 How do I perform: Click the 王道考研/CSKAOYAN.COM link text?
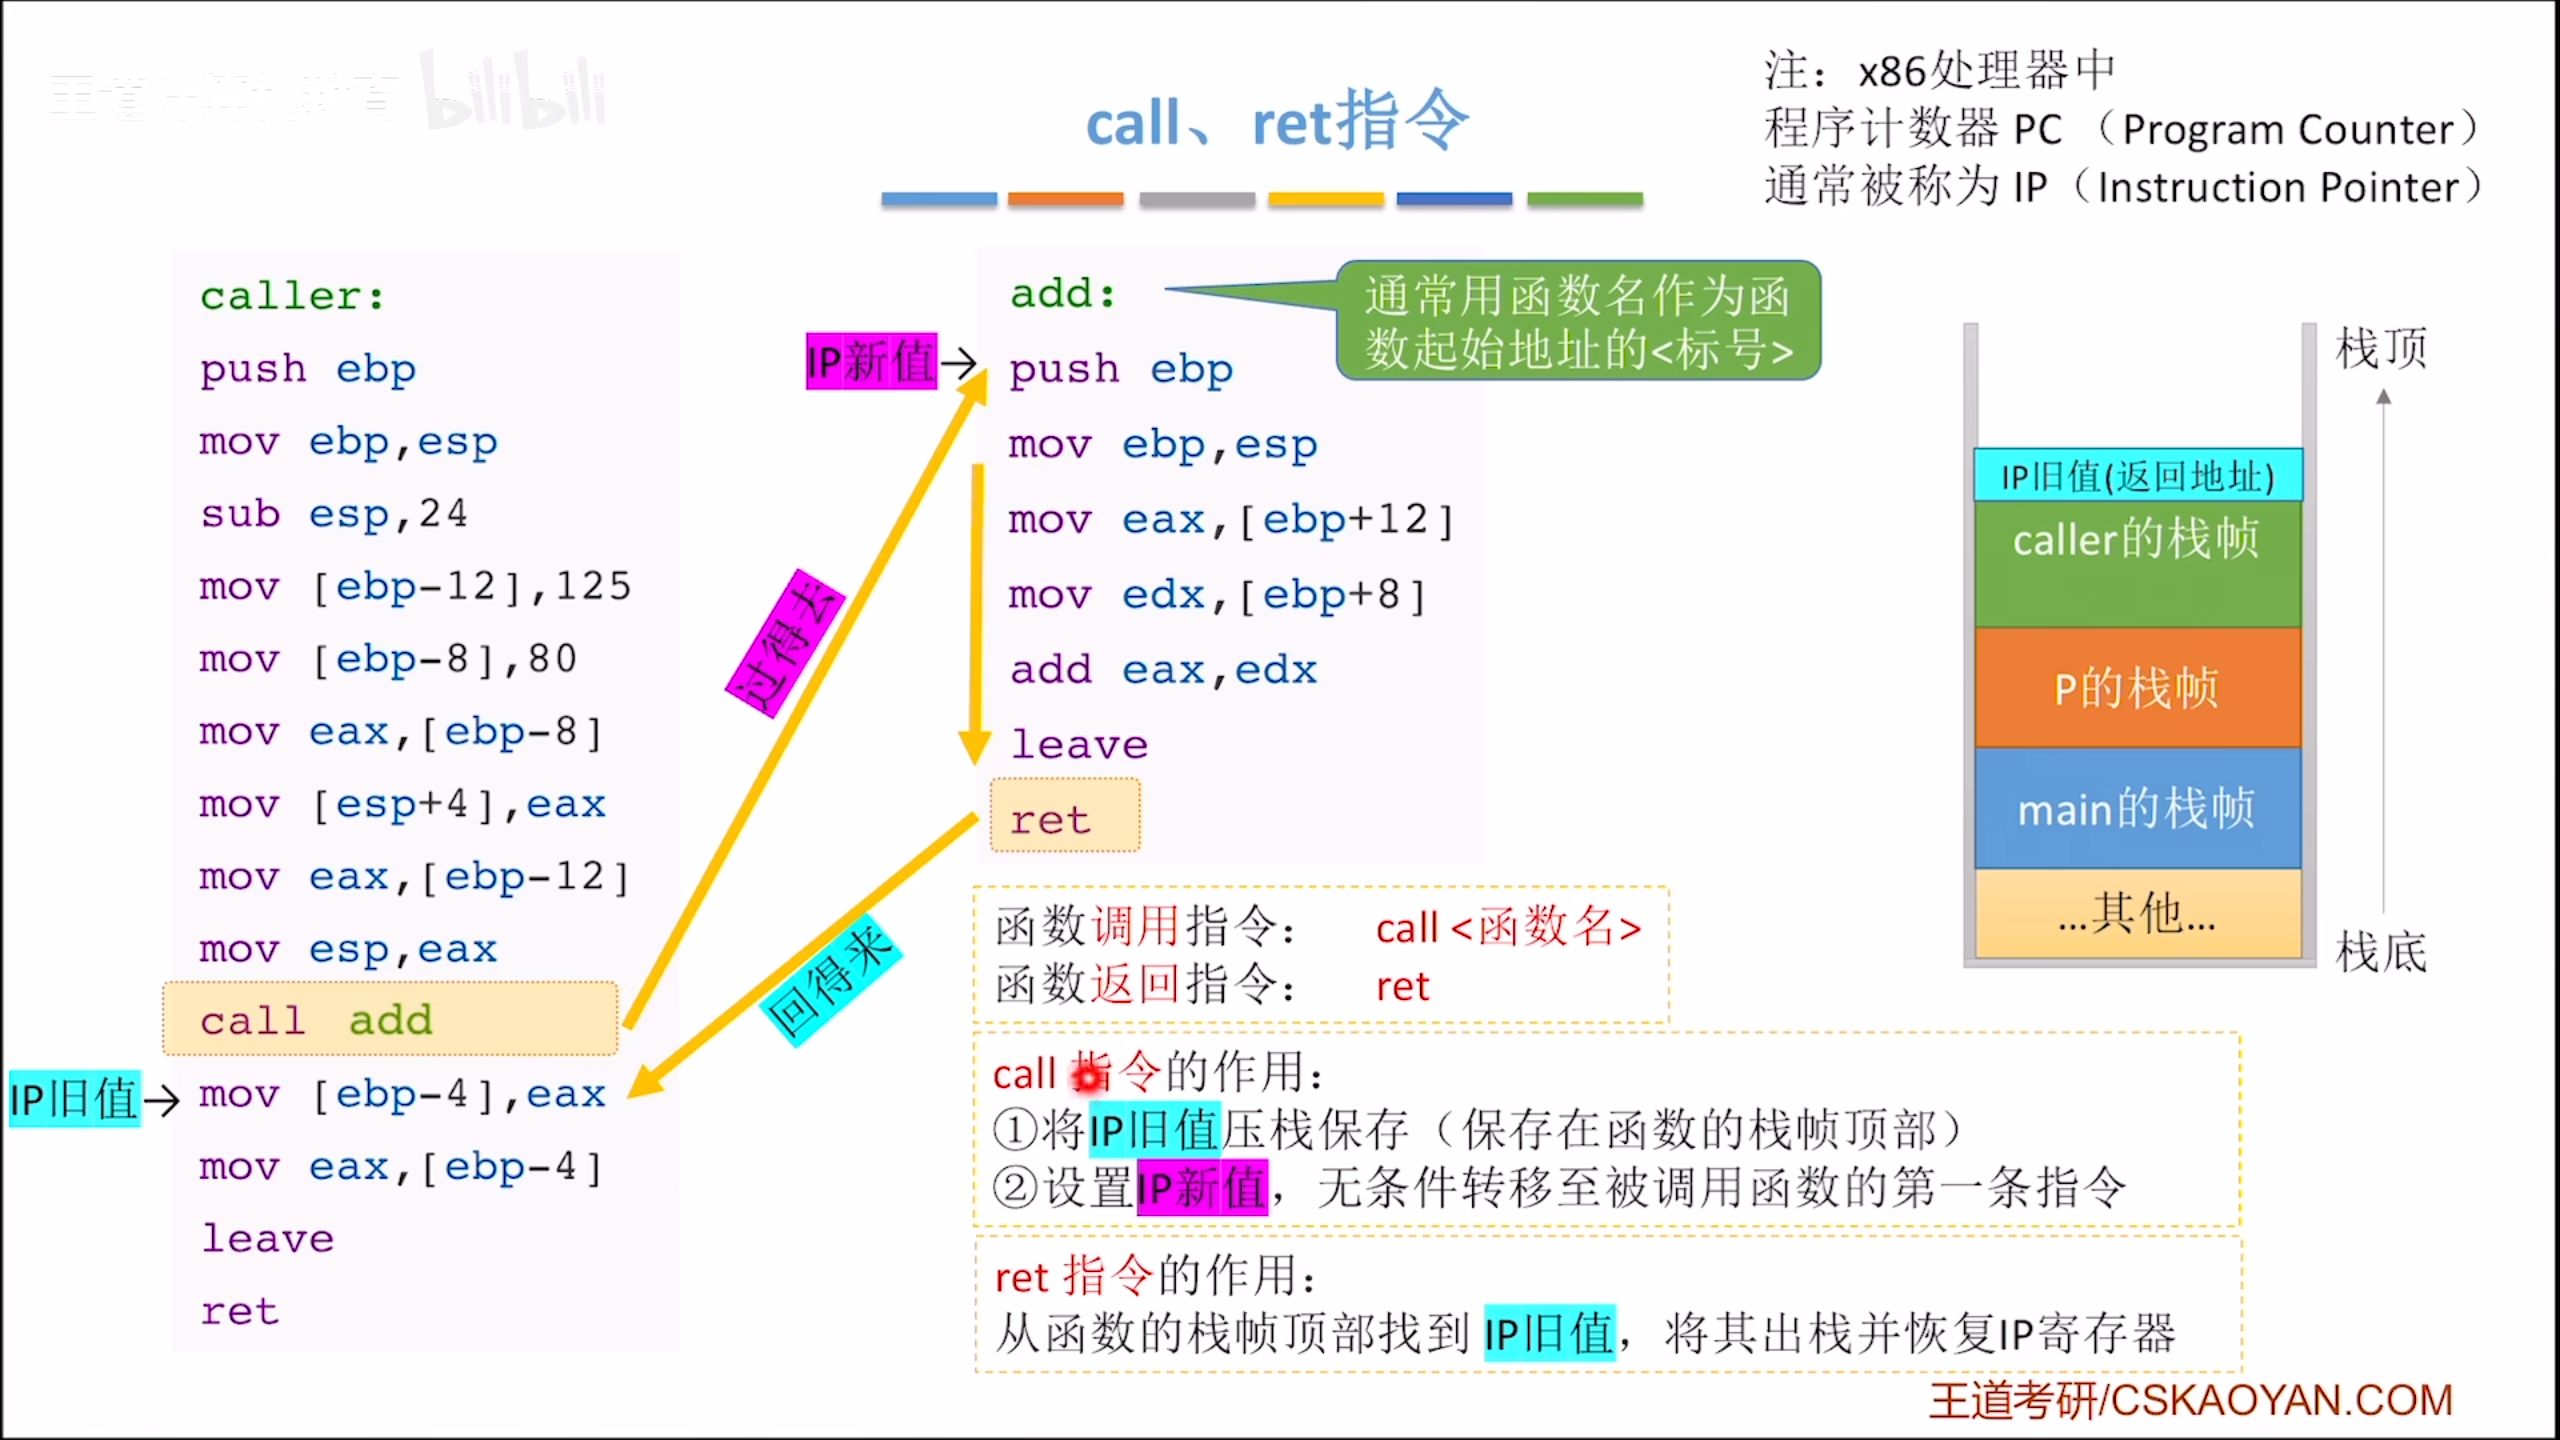click(x=2190, y=1400)
